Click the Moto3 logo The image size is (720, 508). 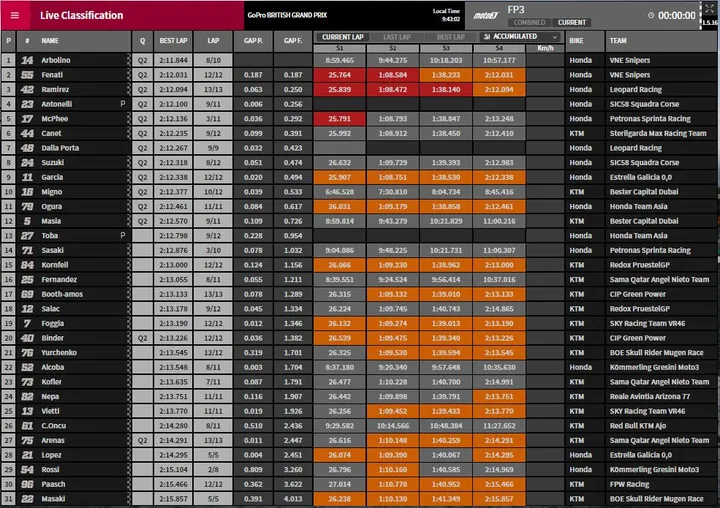(x=486, y=16)
